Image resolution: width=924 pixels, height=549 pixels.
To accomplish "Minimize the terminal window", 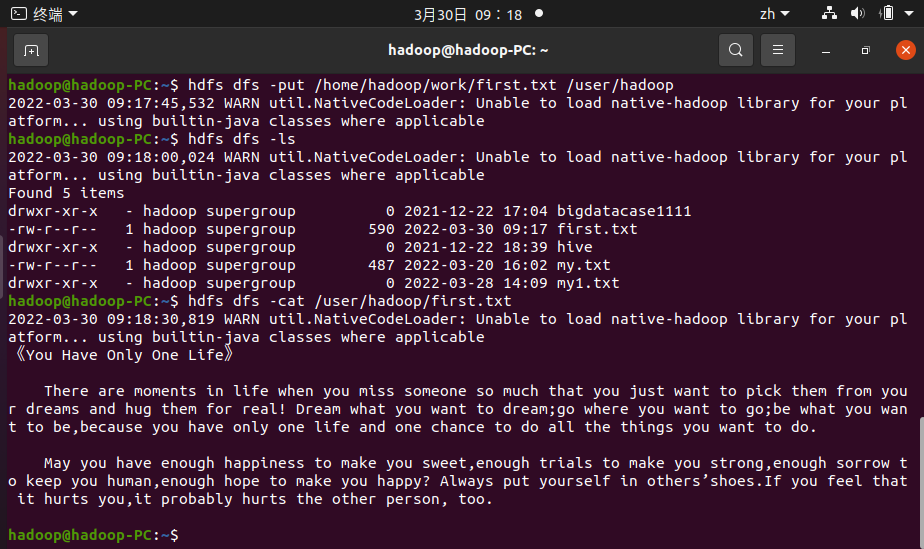I will click(x=826, y=50).
